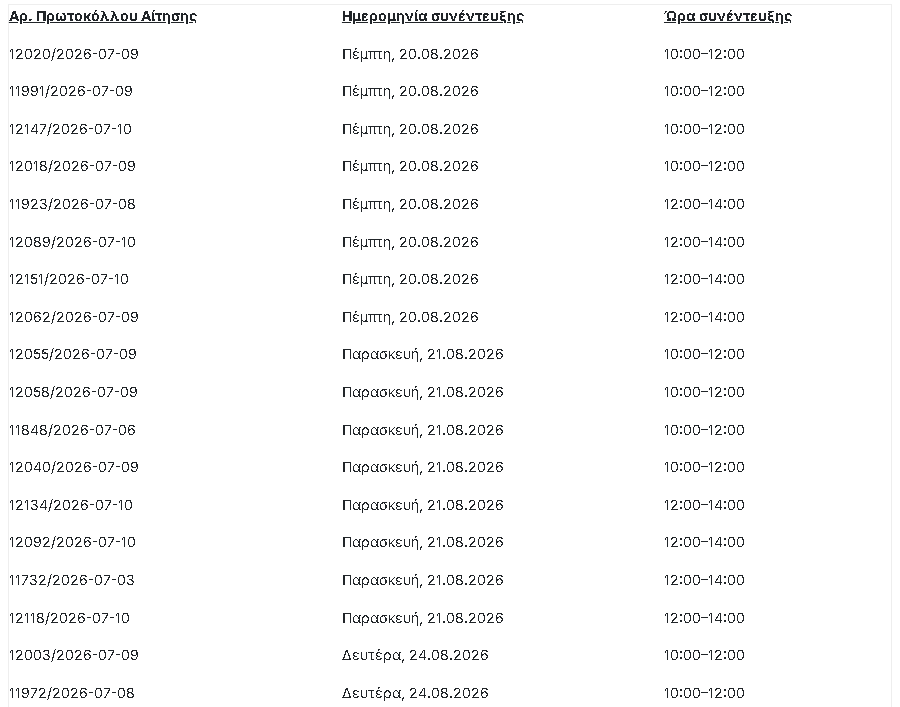This screenshot has width=900, height=707.
Task: Click protocol entry 11923/2026-07-08
Action: pyautogui.click(x=72, y=204)
